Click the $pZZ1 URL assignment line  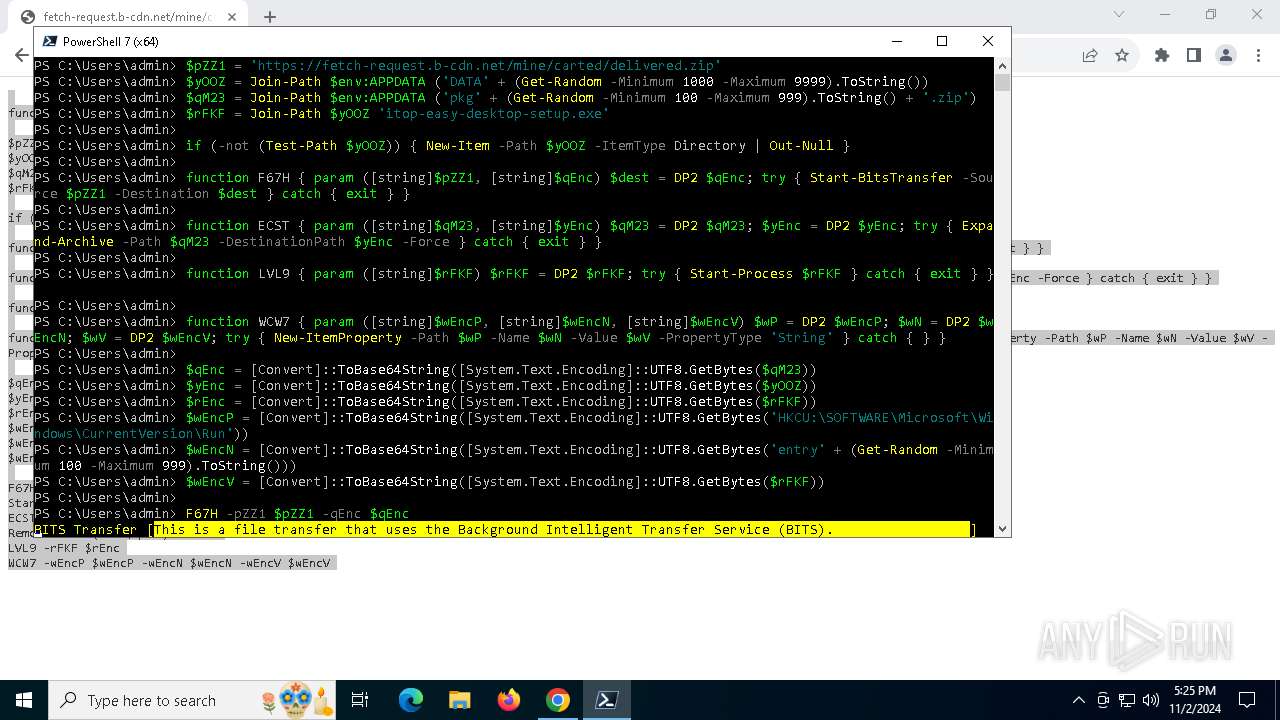378,65
